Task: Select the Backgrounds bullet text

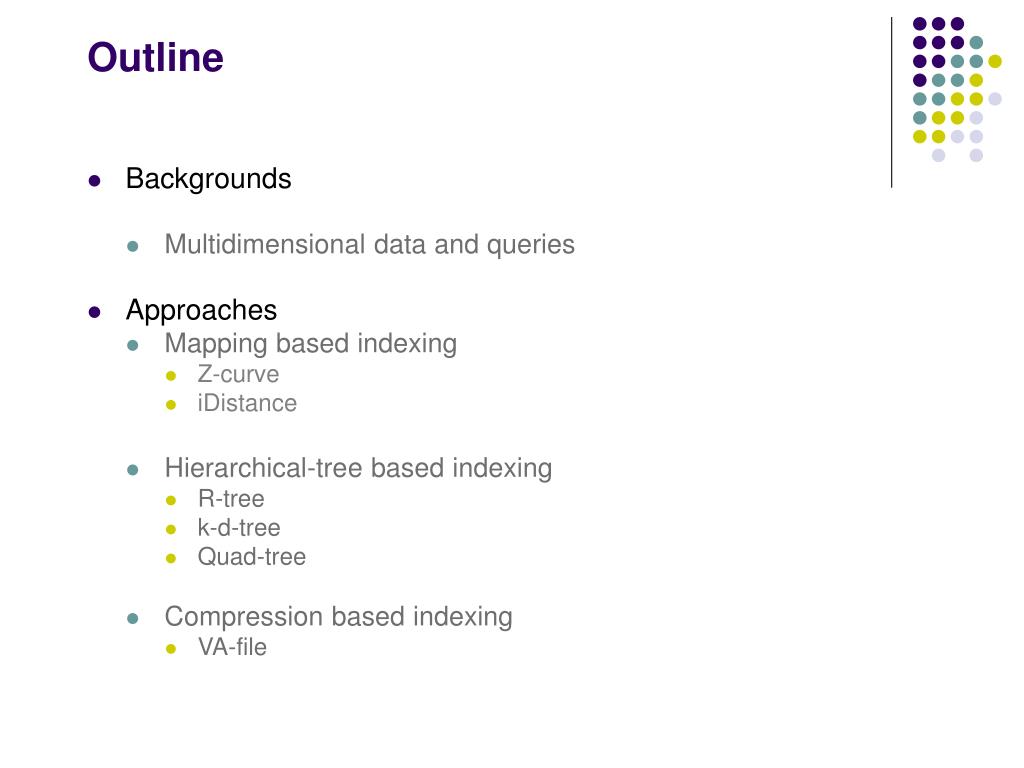Action: point(208,179)
